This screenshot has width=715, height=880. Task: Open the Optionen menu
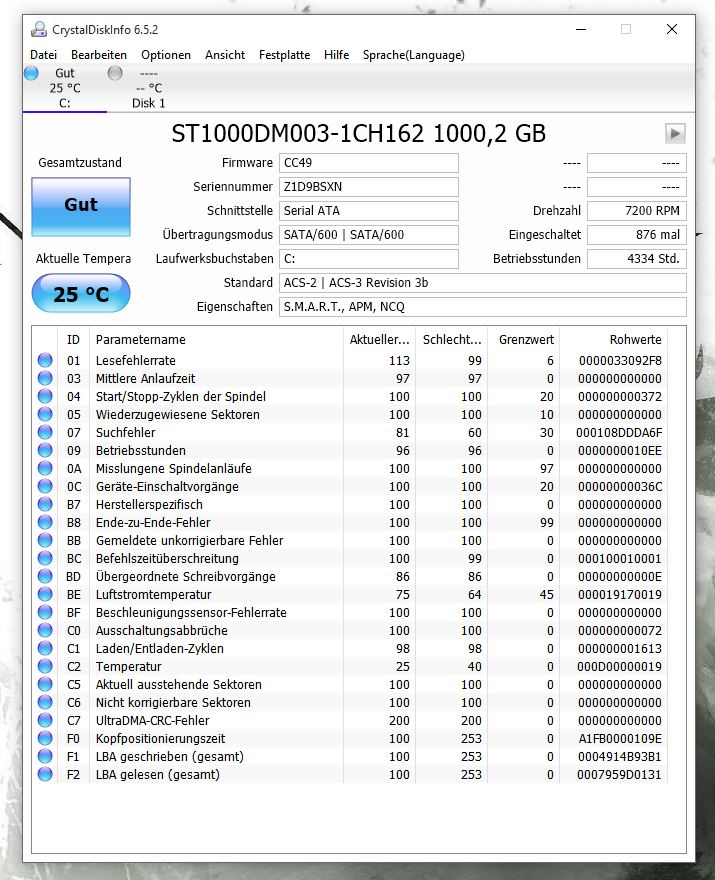tap(166, 55)
